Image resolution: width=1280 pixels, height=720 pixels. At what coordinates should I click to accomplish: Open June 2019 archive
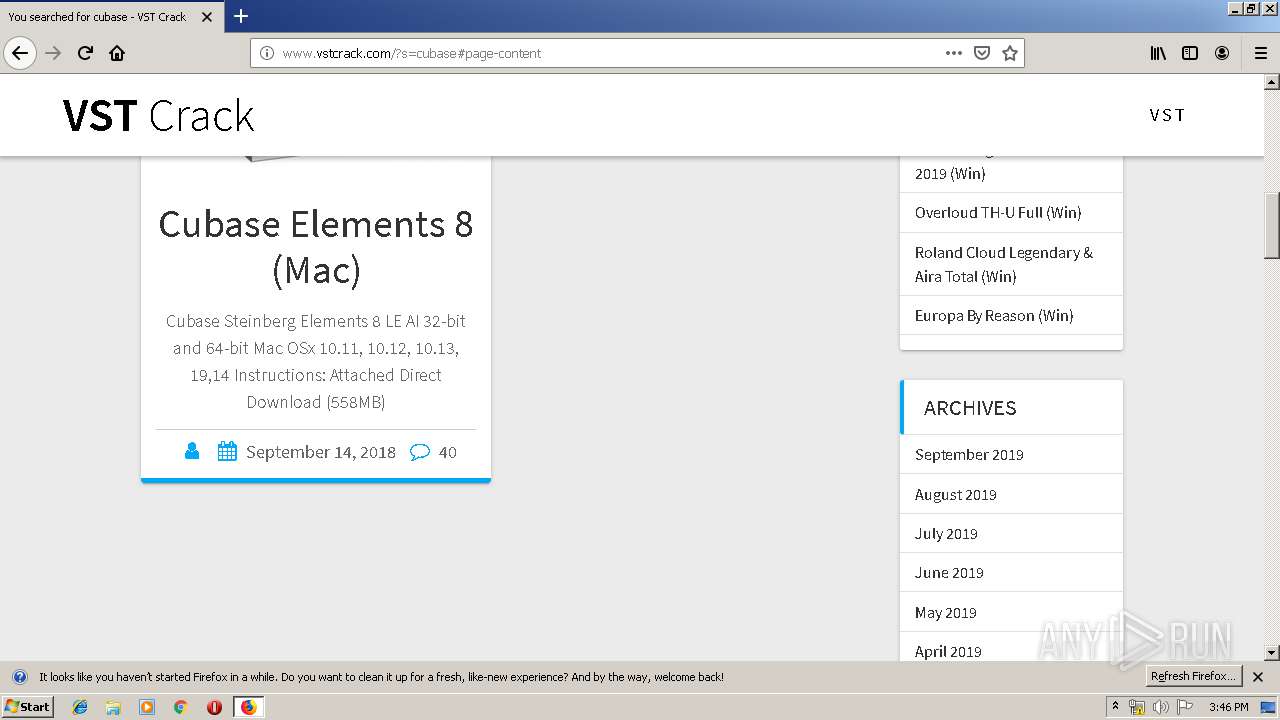click(x=949, y=572)
